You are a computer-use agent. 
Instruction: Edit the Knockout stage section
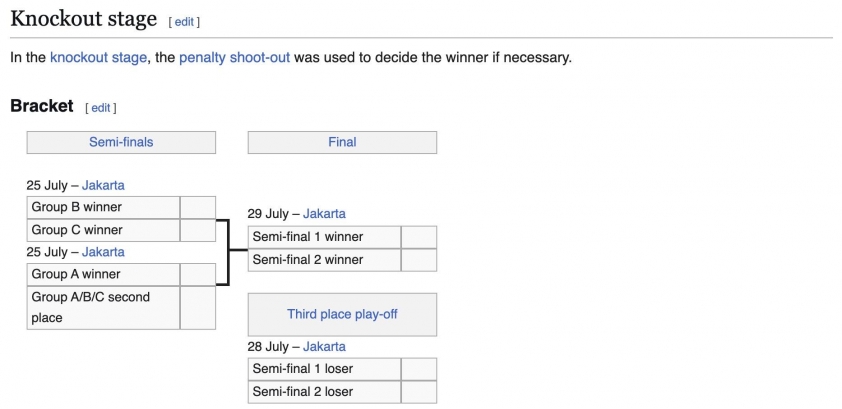click(184, 22)
